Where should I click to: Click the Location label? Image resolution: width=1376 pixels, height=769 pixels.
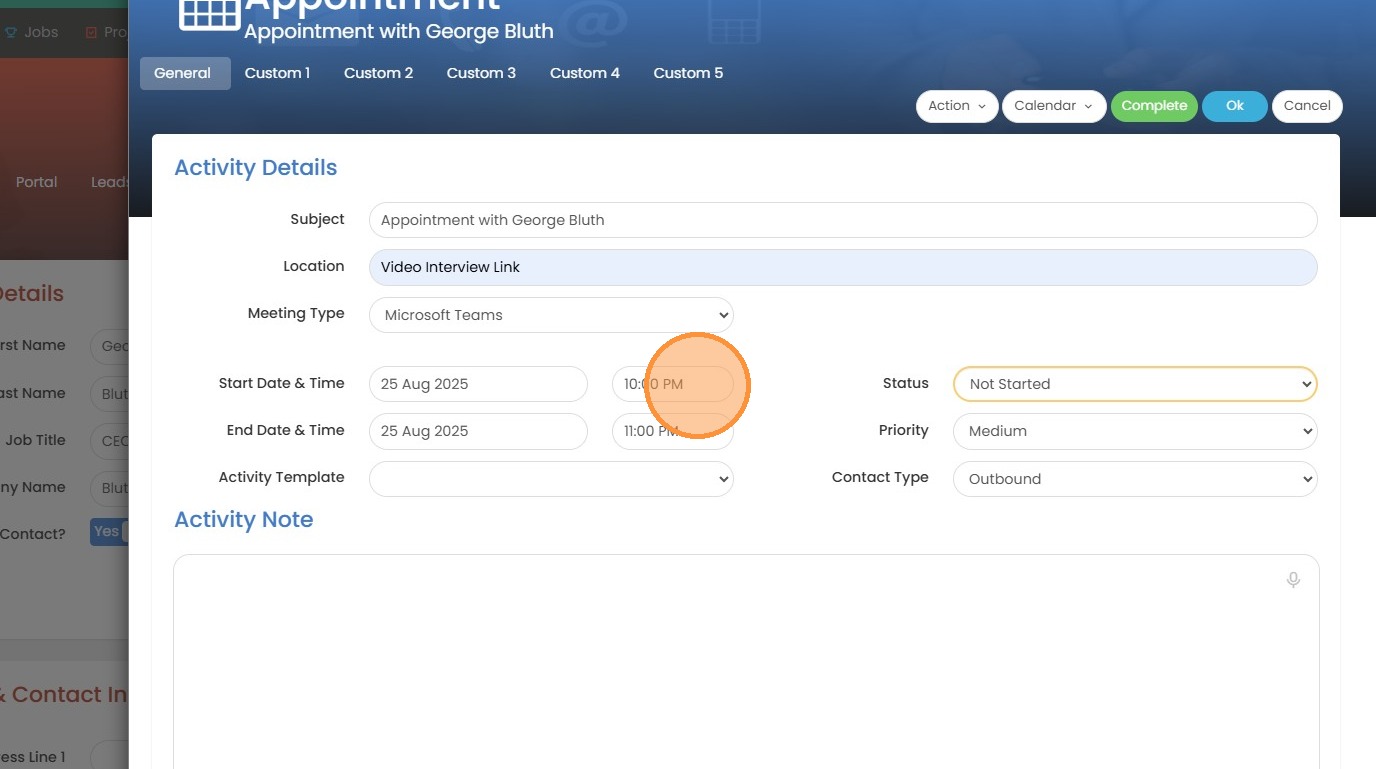coord(314,266)
